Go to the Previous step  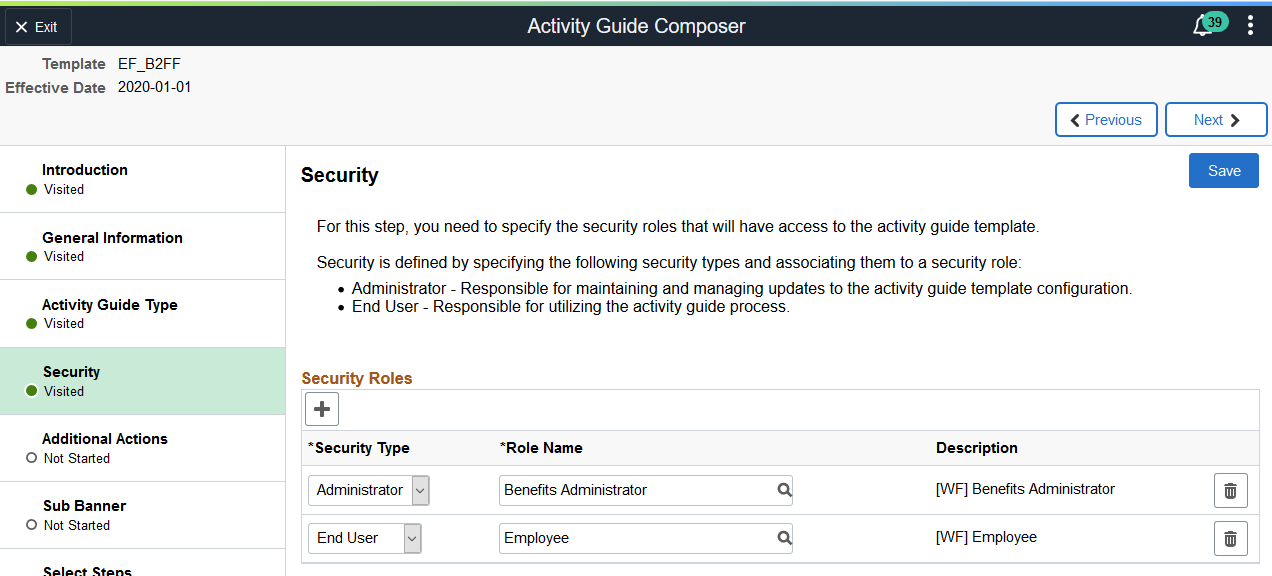click(x=1106, y=120)
